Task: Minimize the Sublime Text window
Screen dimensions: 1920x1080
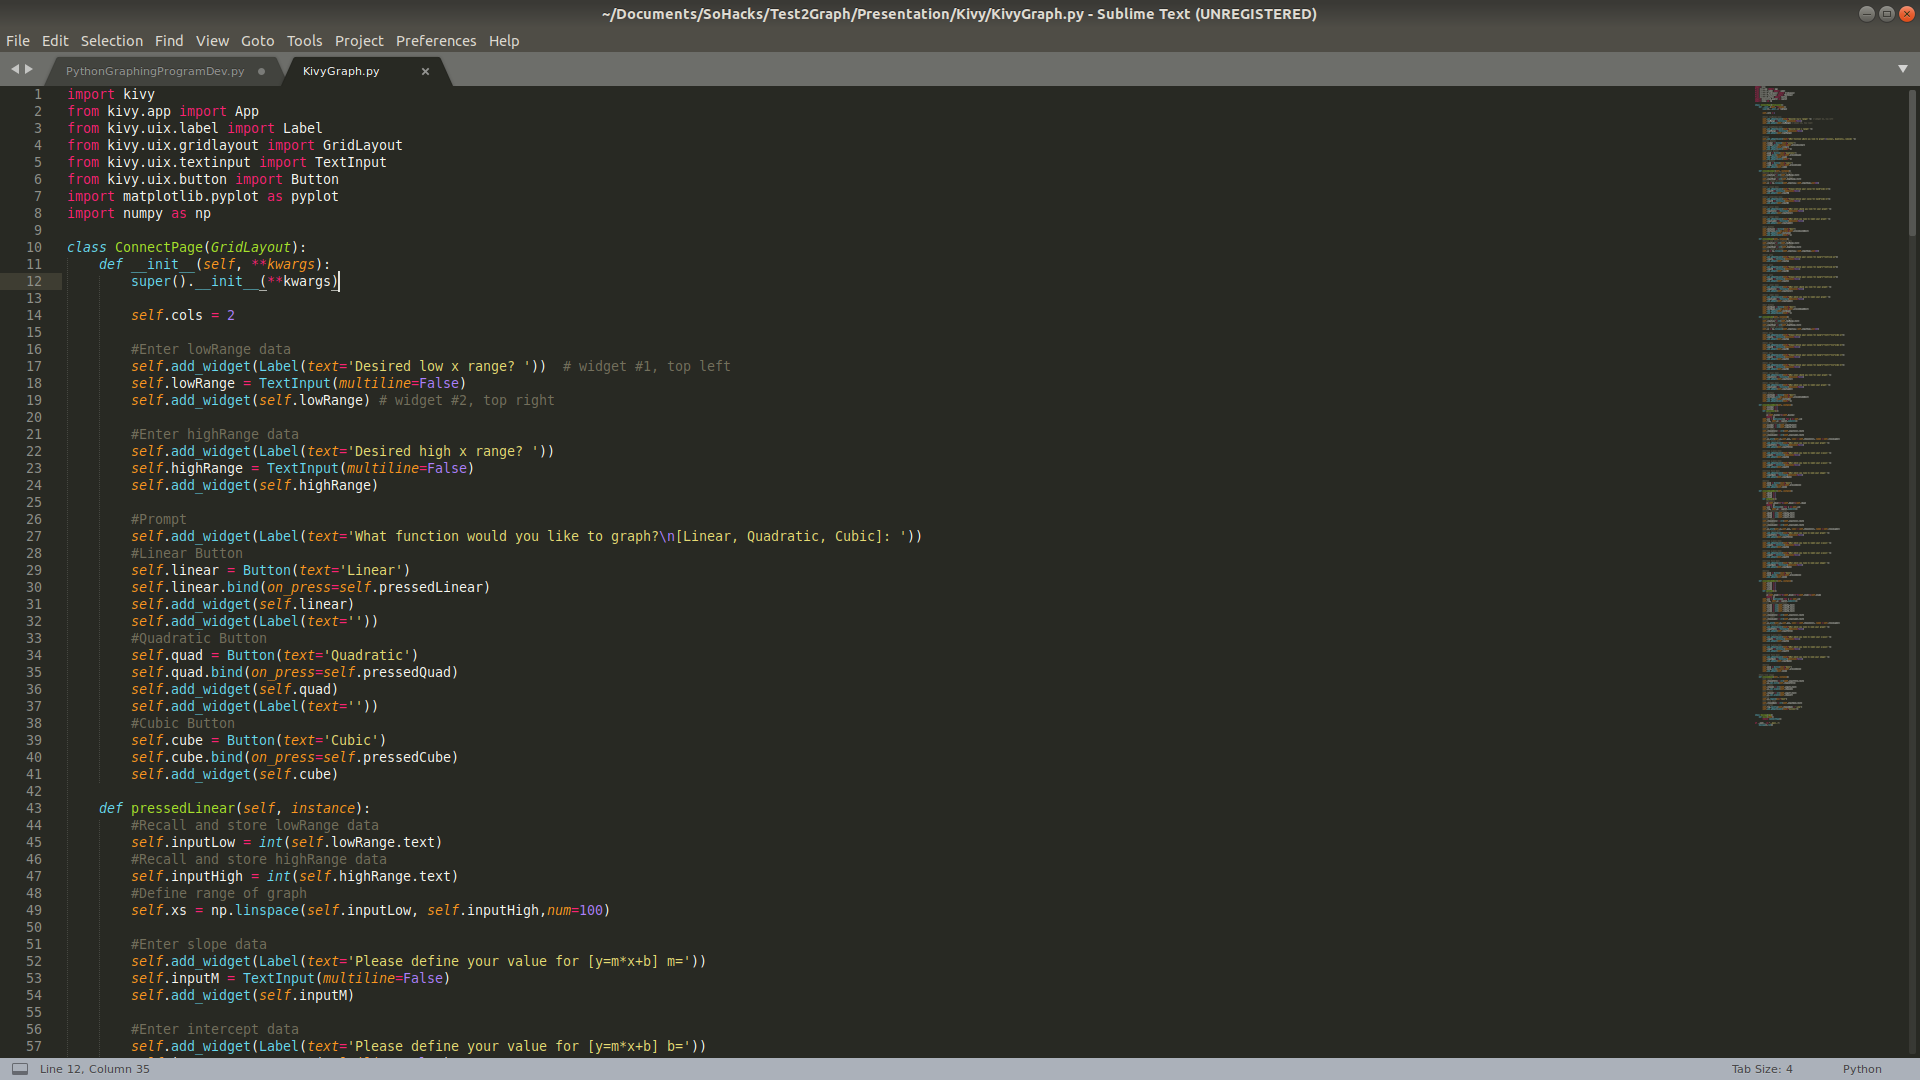Action: click(1866, 14)
